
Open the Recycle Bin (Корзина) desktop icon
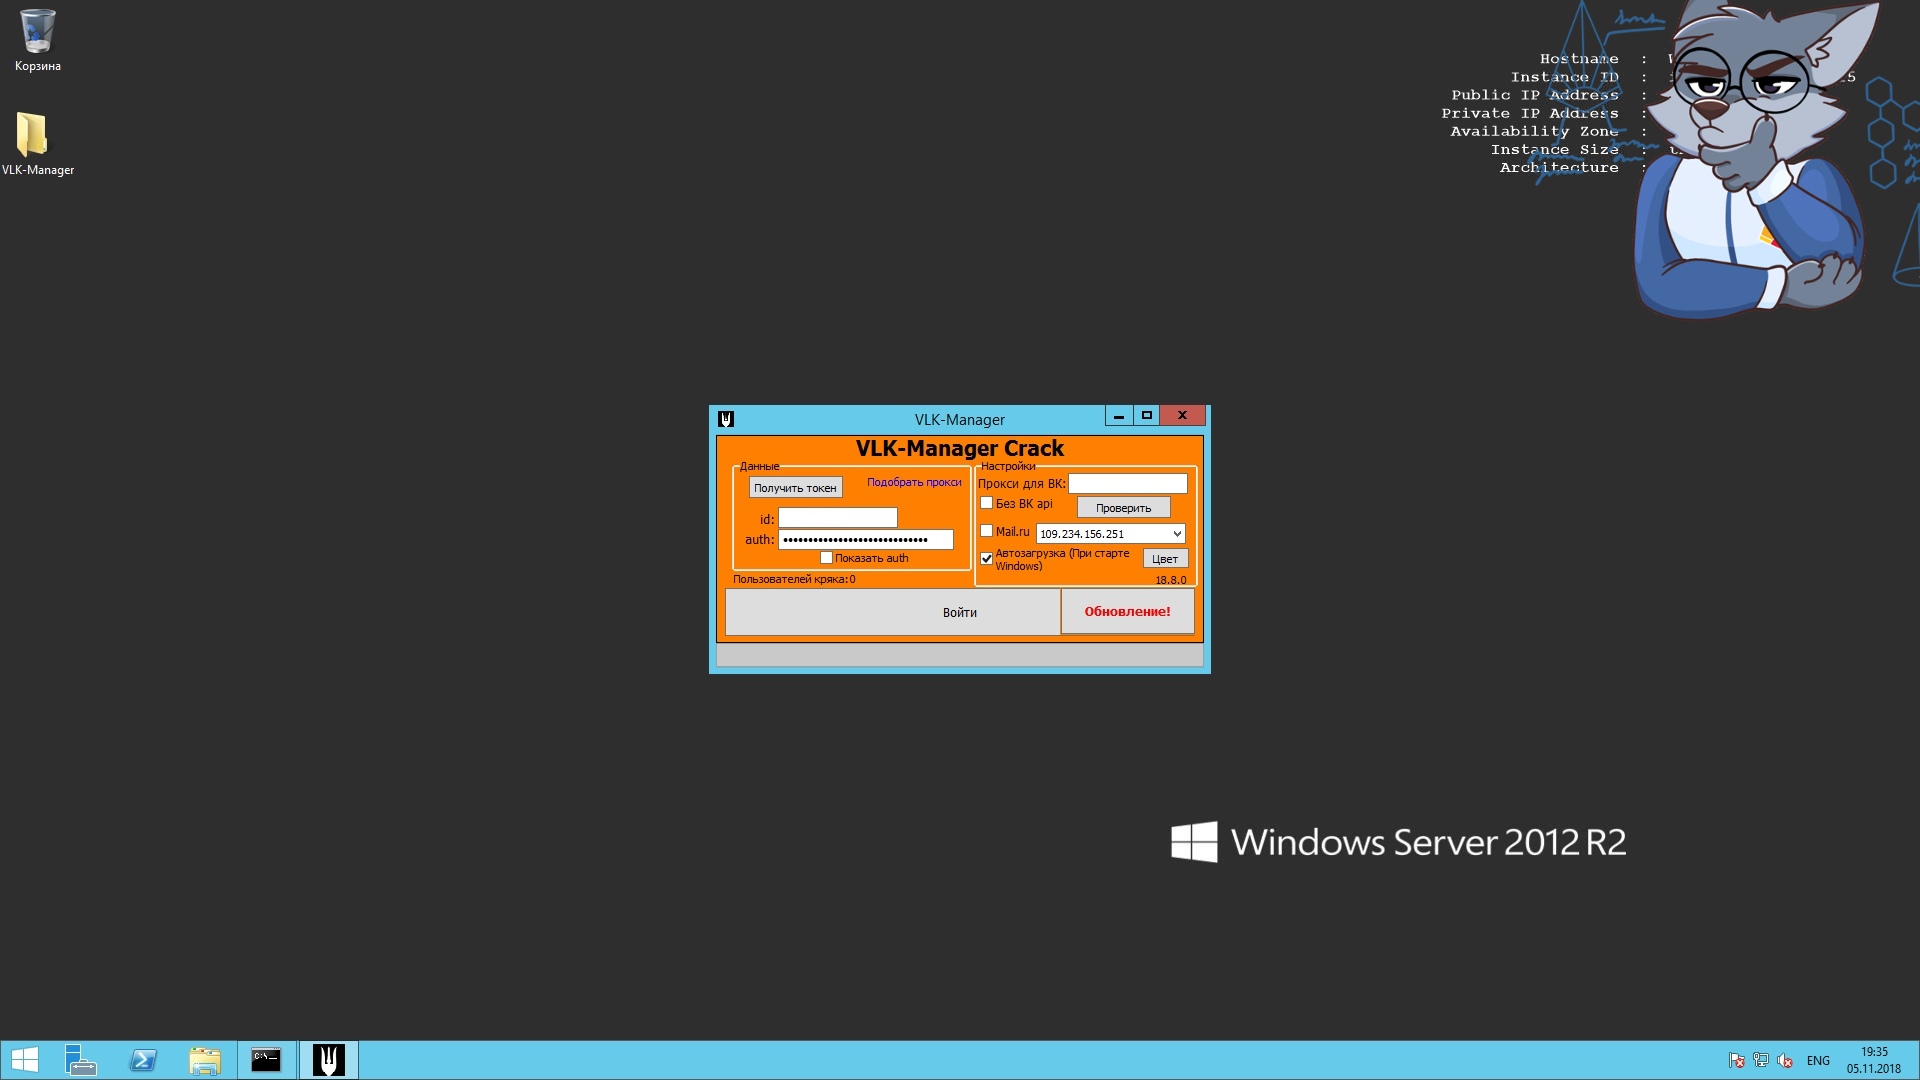point(38,40)
